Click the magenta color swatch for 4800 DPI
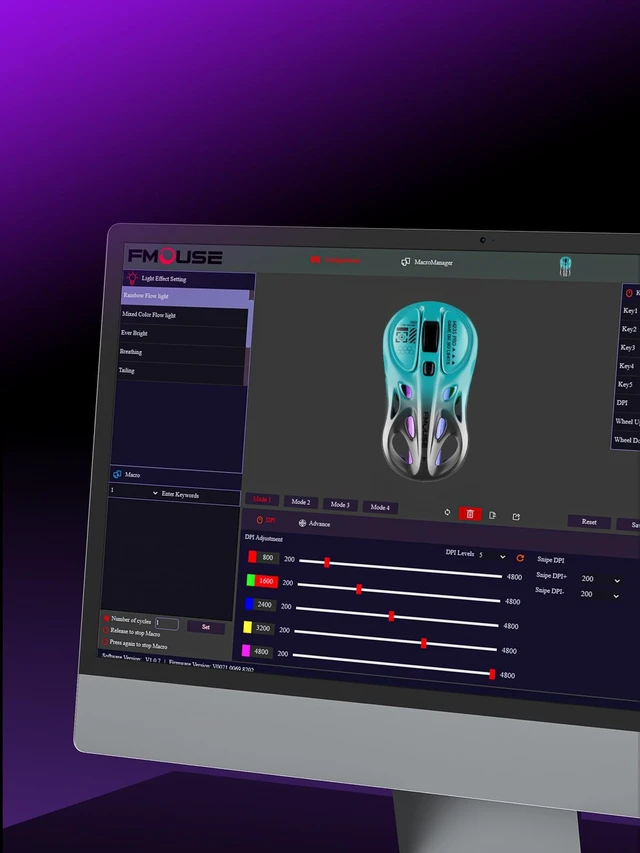Image resolution: width=640 pixels, height=853 pixels. click(245, 650)
